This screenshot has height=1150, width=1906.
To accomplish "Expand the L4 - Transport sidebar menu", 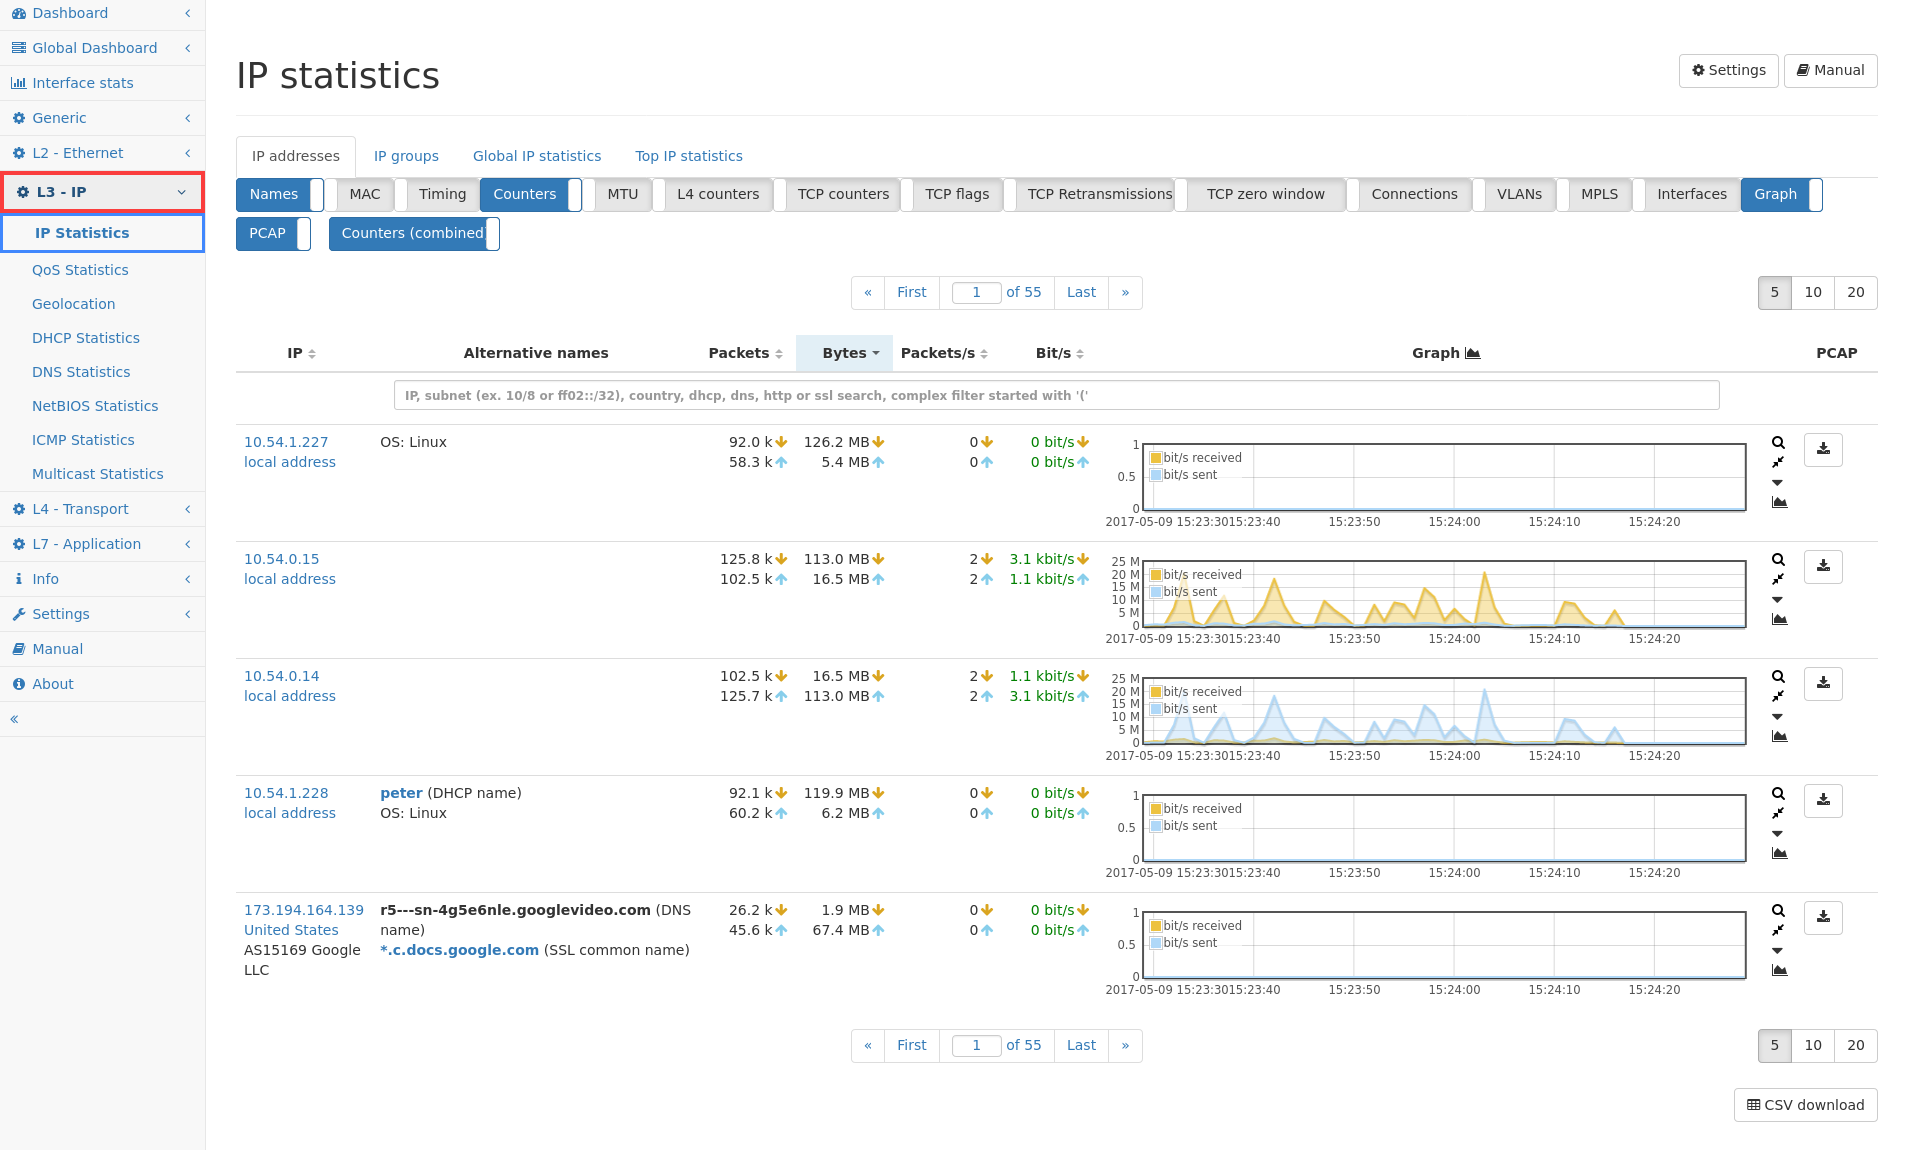I will point(102,509).
